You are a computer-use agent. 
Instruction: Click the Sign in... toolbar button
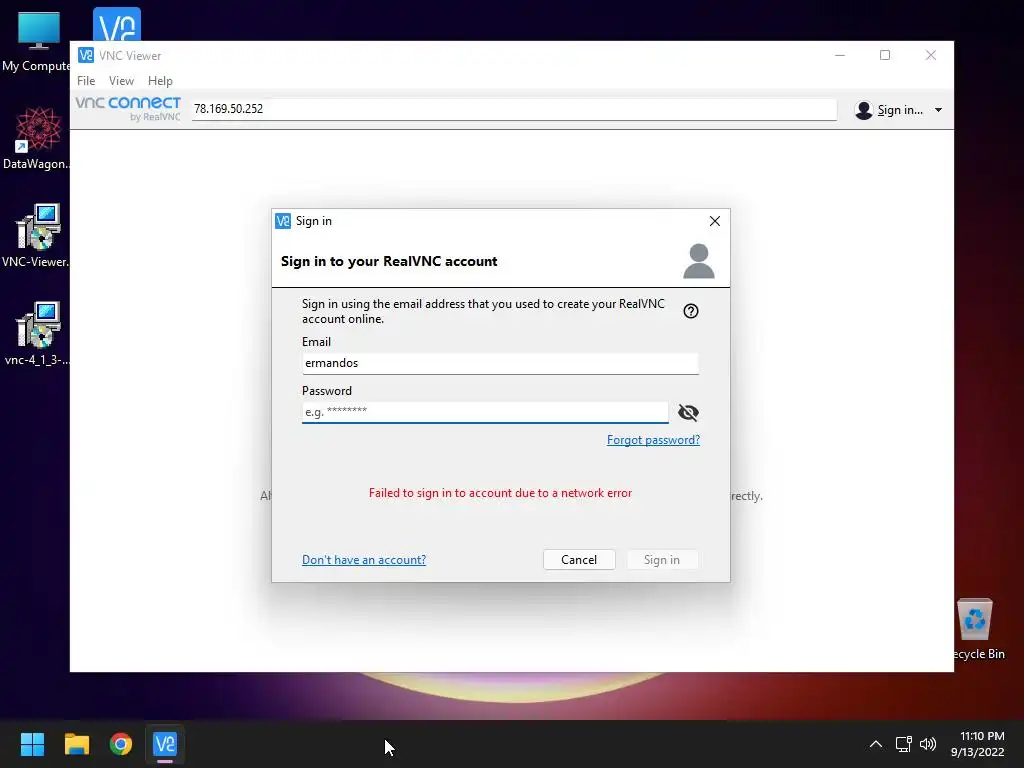tap(898, 110)
